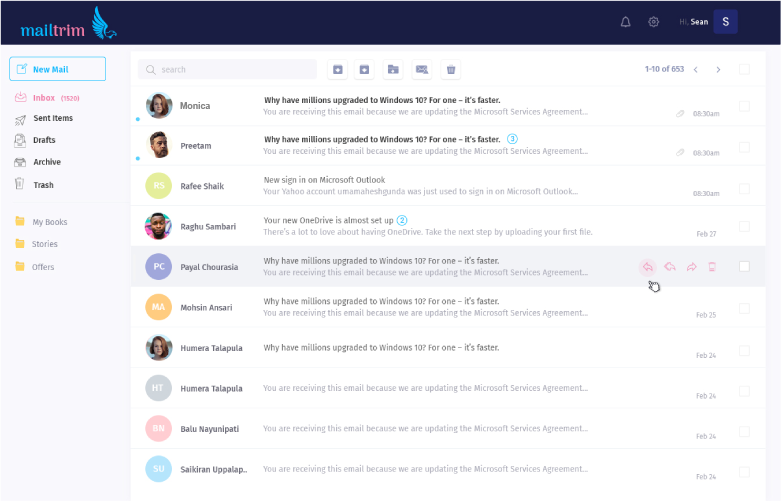
Task: Check the box for Balu Nayunipati's email
Action: 744,431
